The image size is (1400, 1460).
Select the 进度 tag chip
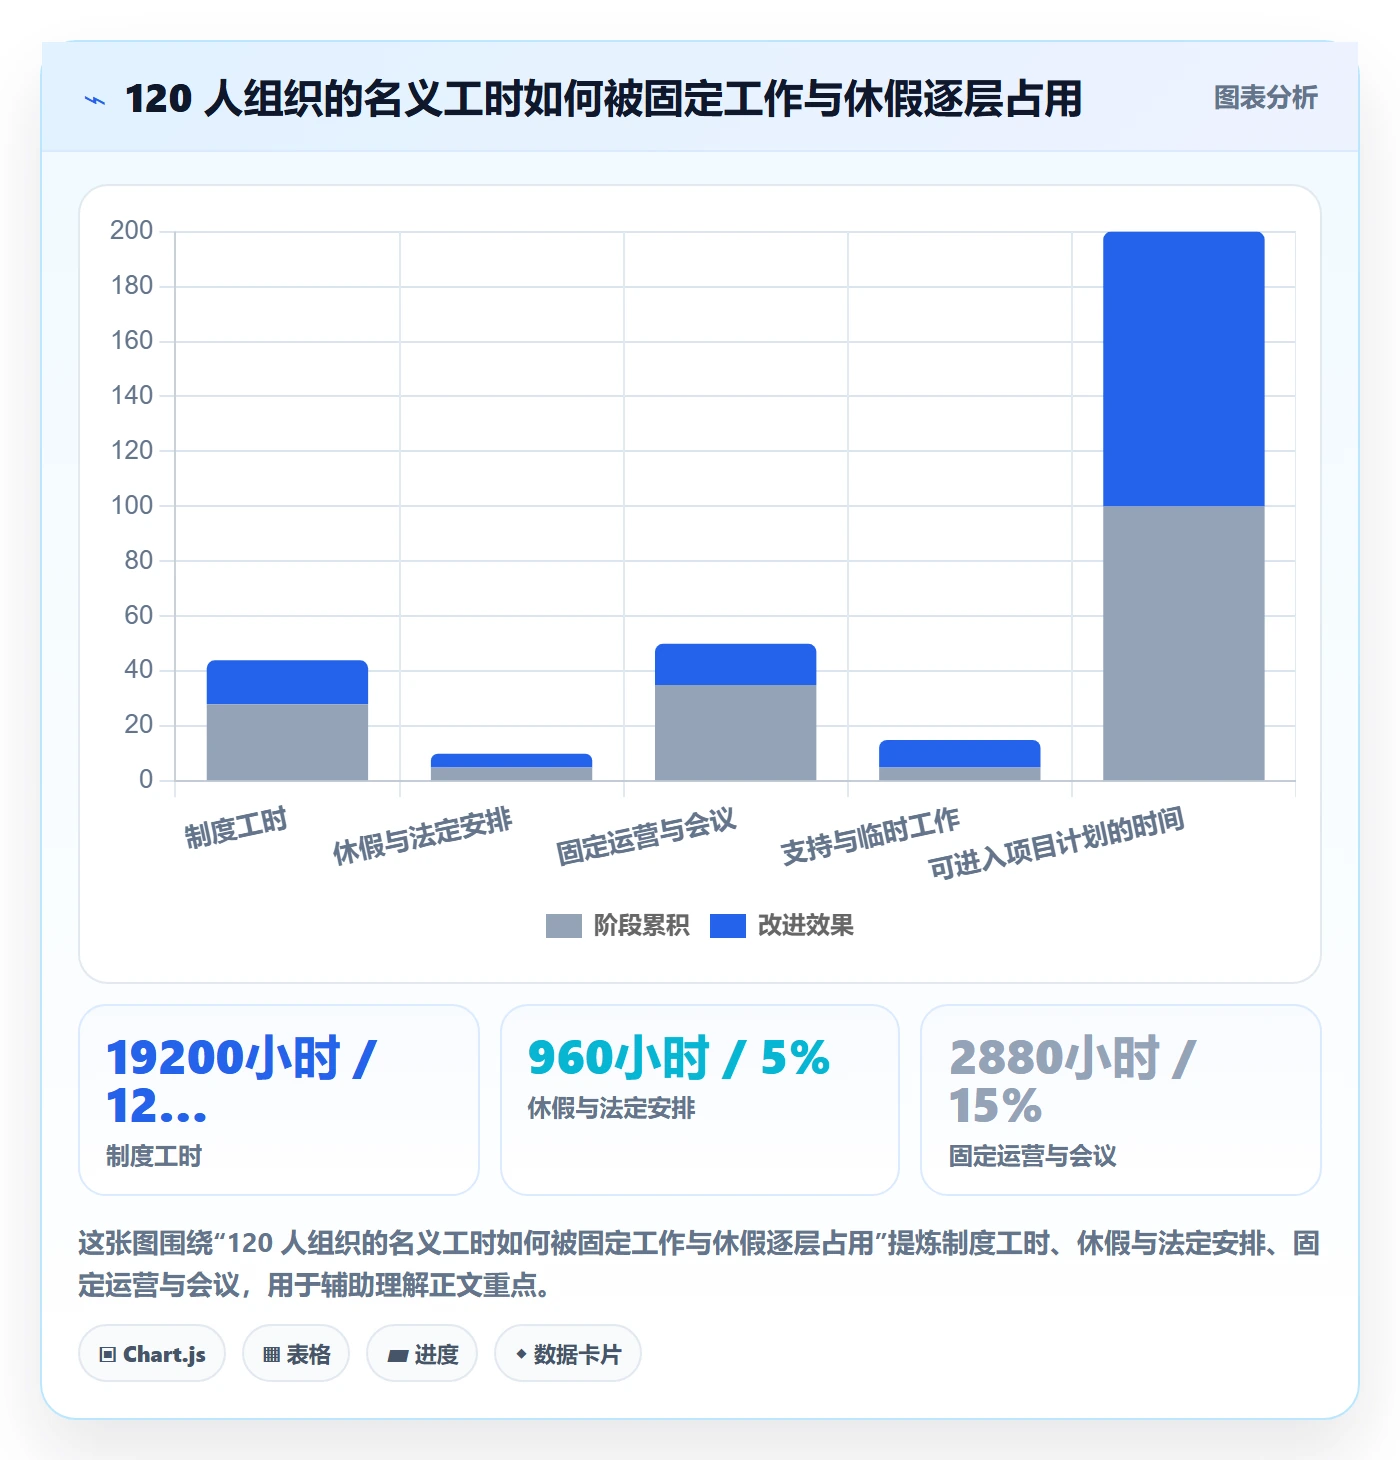422,1354
